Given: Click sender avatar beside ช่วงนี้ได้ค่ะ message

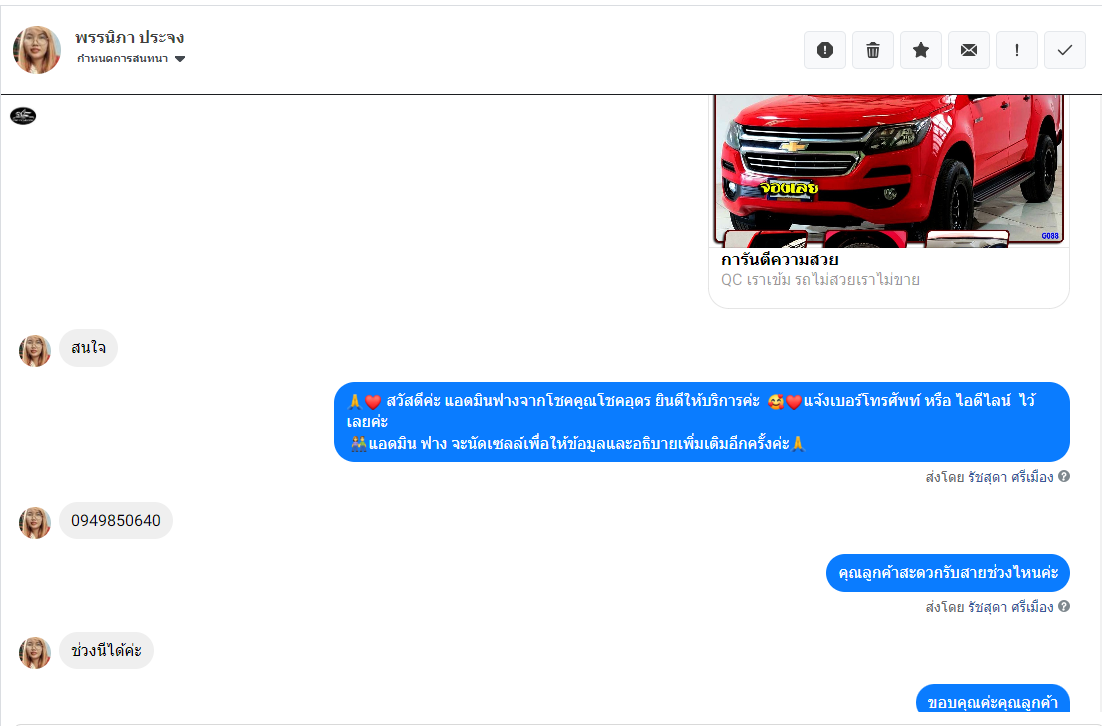Looking at the screenshot, I should point(34,653).
